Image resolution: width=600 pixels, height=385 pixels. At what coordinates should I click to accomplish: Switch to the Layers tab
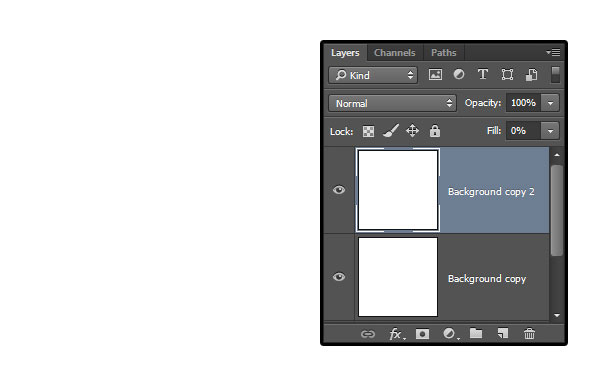(x=345, y=53)
